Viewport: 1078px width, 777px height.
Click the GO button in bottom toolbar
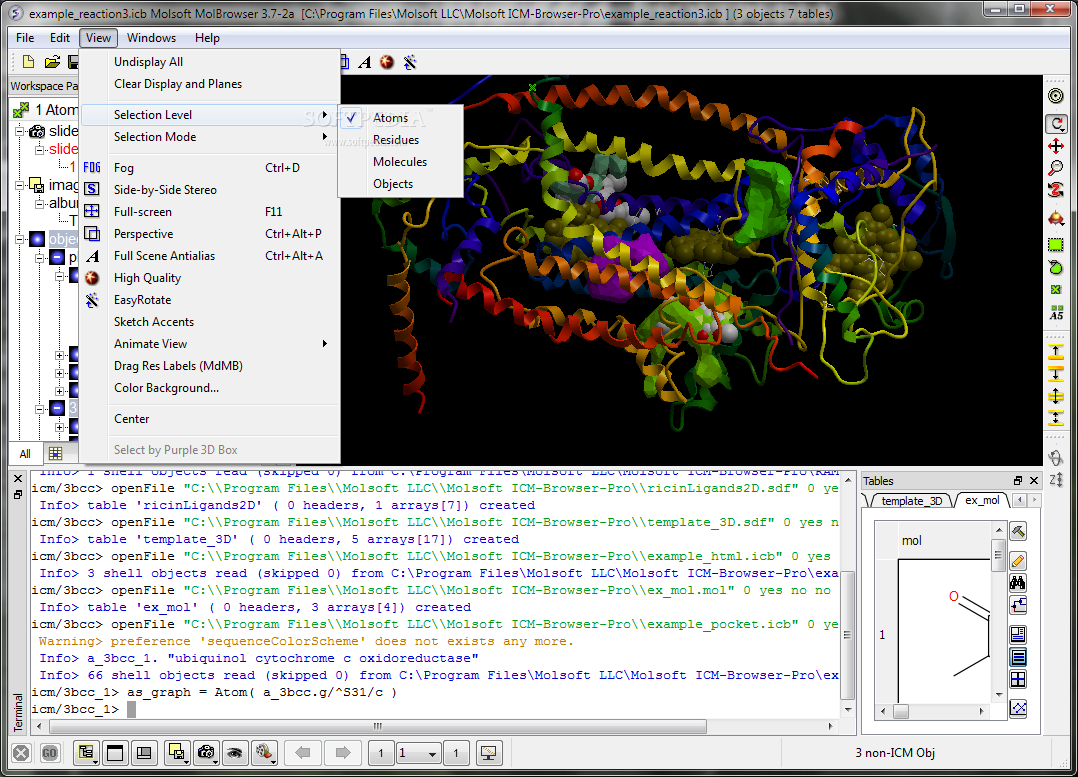(49, 754)
